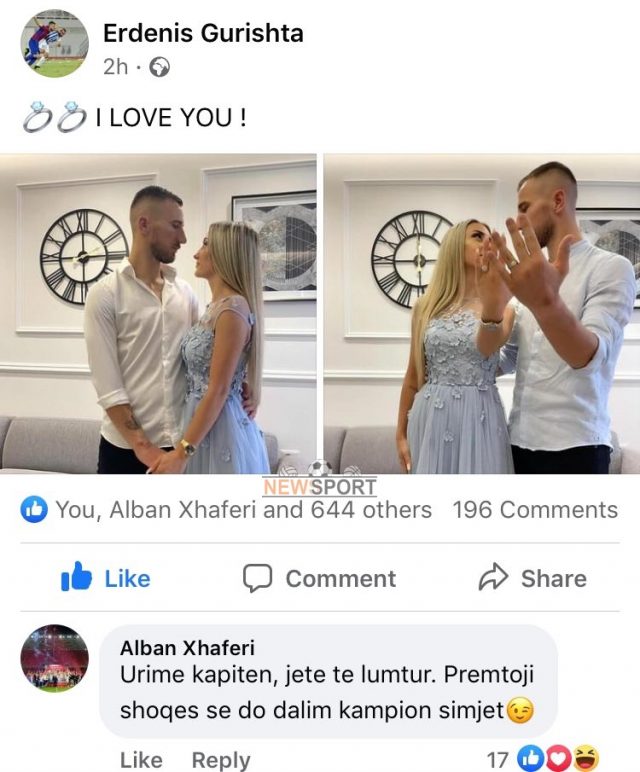640x772 pixels.
Task: Open Alban Xhaferi's commenter avatar
Action: tap(54, 658)
